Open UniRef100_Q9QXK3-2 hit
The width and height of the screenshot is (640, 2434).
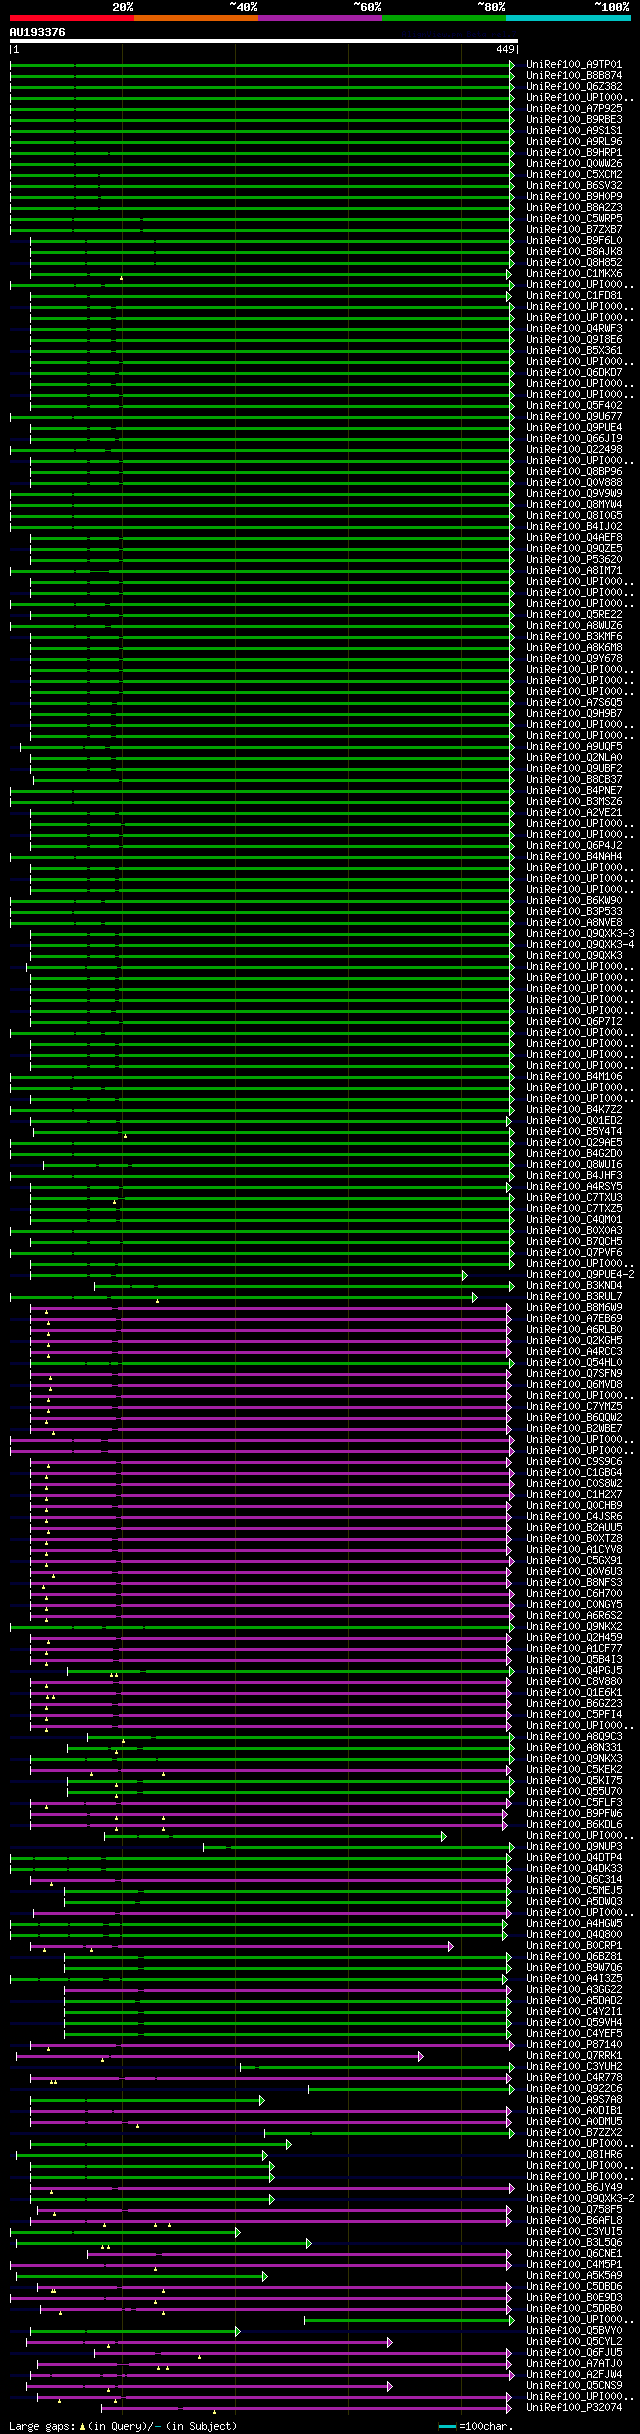pyautogui.click(x=580, y=2199)
